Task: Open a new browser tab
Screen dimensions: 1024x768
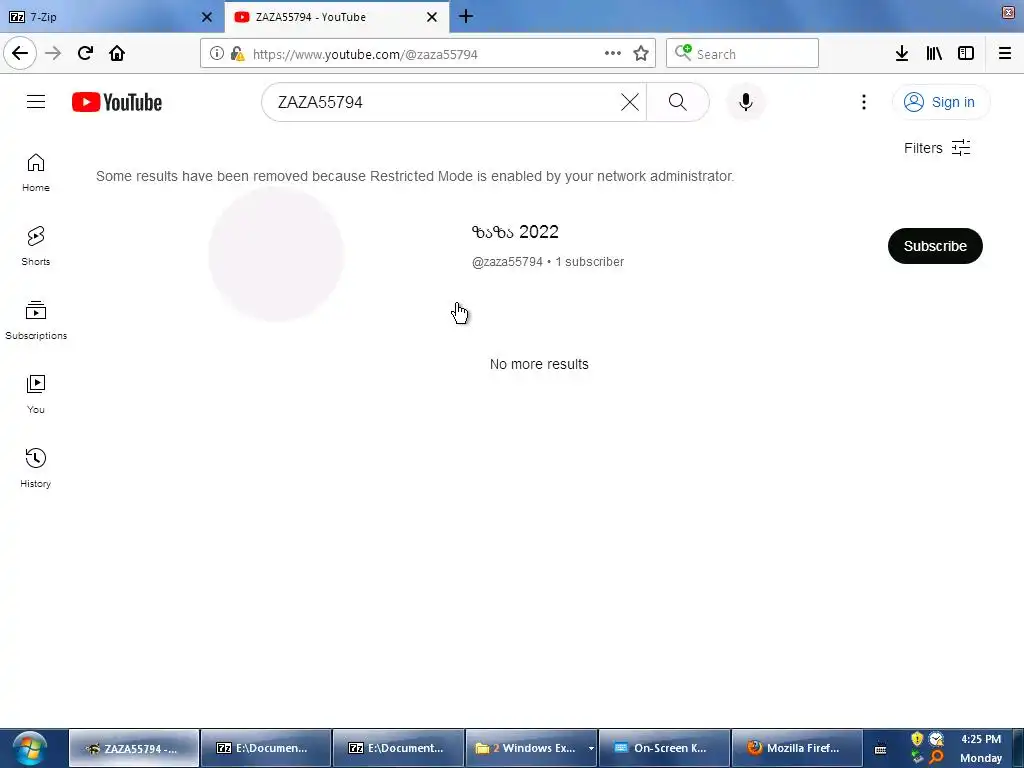Action: click(466, 16)
